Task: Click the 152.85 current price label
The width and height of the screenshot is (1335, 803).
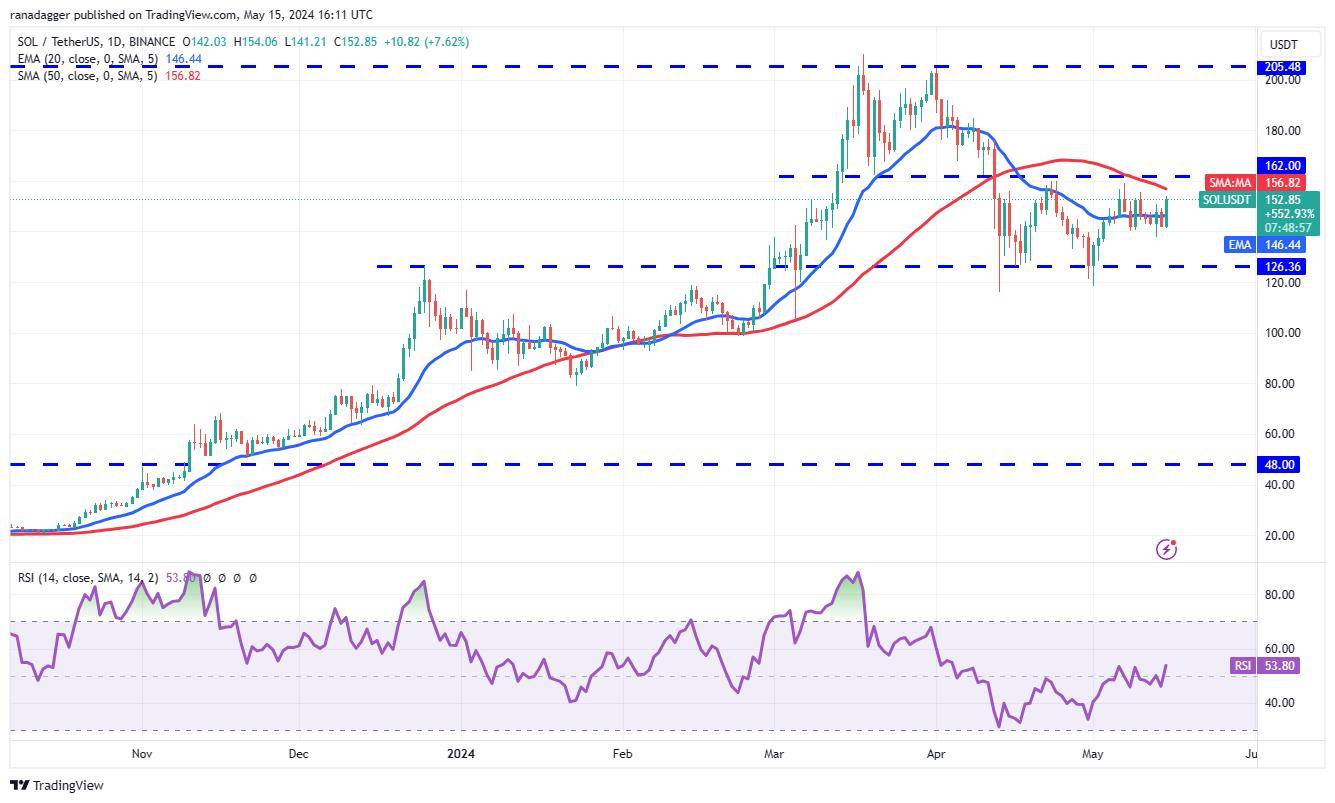Action: (1283, 199)
